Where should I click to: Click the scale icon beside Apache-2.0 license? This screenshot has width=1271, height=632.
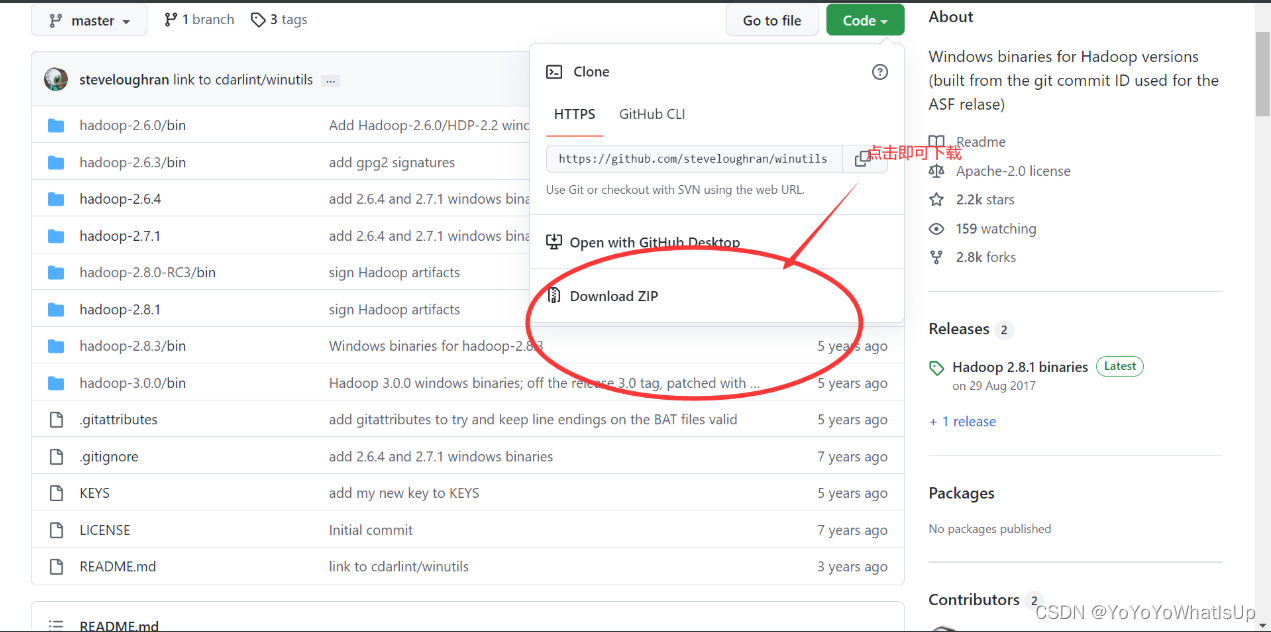pyautogui.click(x=936, y=171)
